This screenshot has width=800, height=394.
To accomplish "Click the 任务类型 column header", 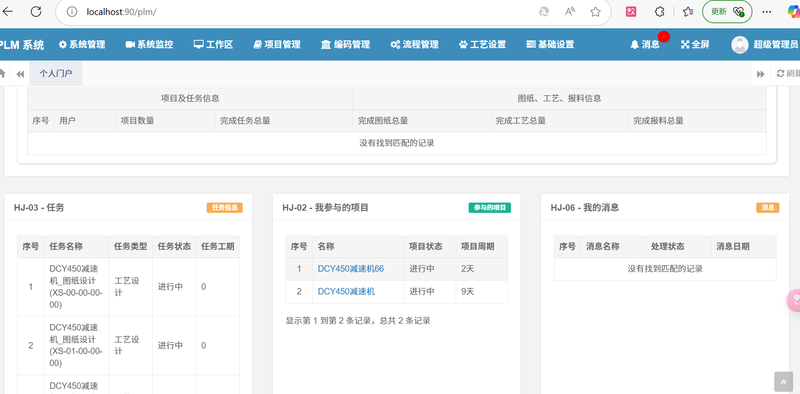I will point(131,247).
